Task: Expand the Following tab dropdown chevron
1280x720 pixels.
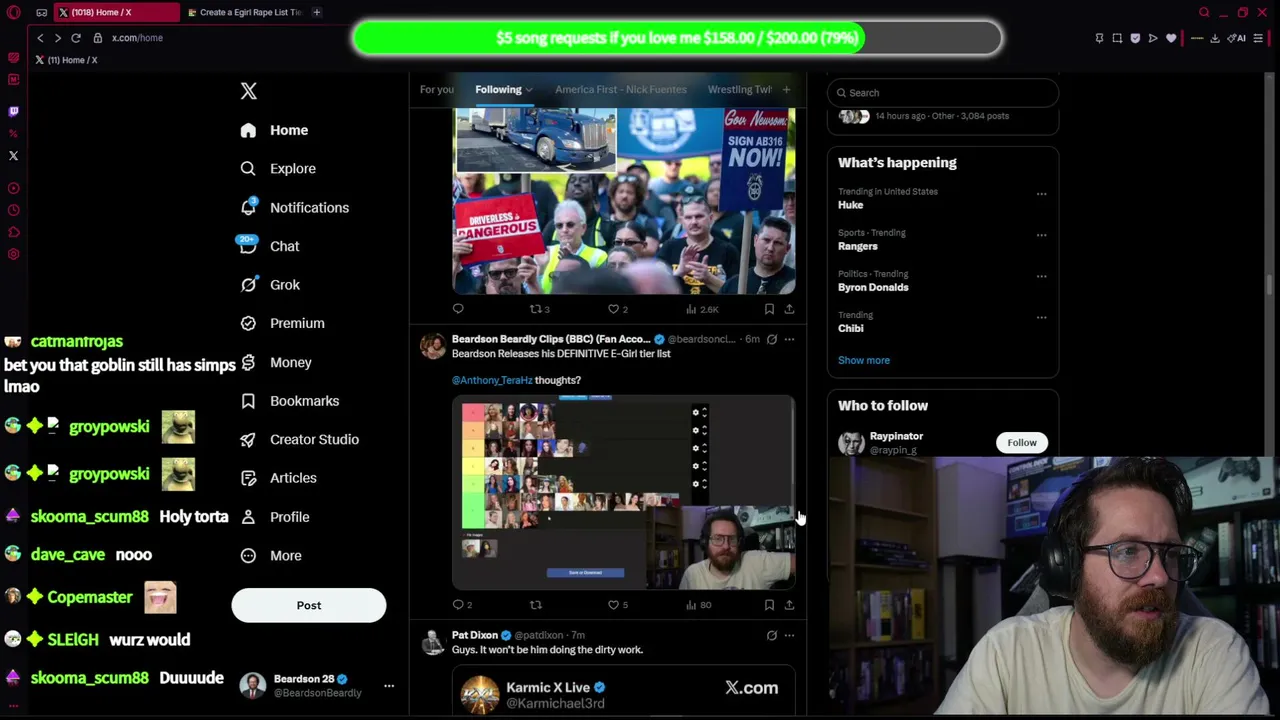Action: coord(529,90)
